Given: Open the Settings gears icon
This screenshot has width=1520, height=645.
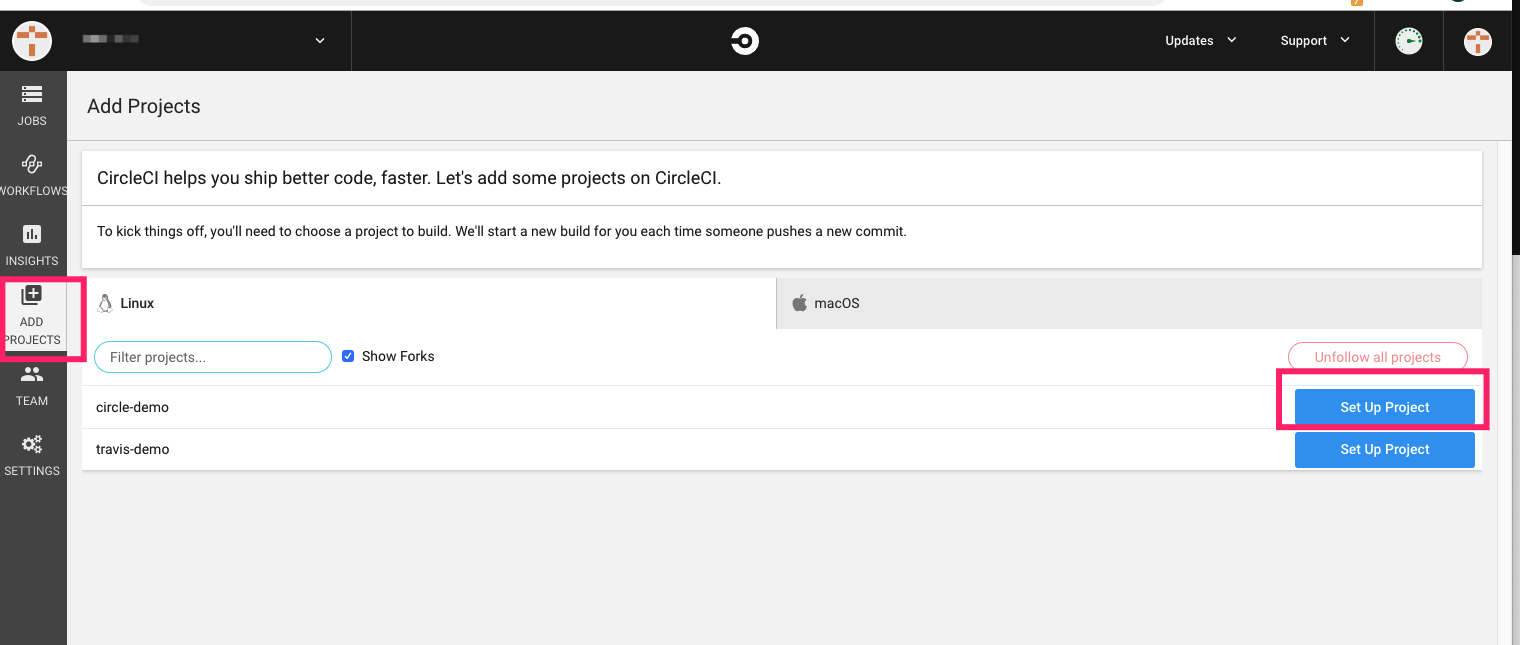Looking at the screenshot, I should 32,444.
